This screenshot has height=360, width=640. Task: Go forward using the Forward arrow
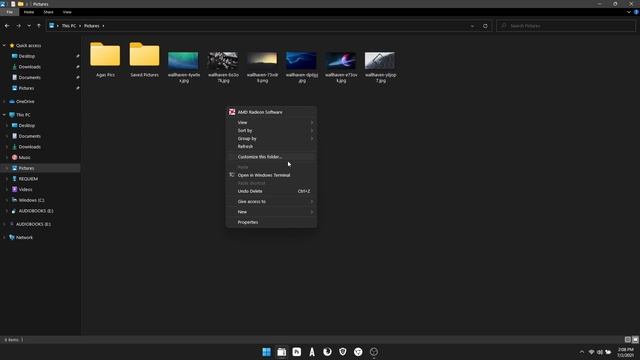(18, 26)
